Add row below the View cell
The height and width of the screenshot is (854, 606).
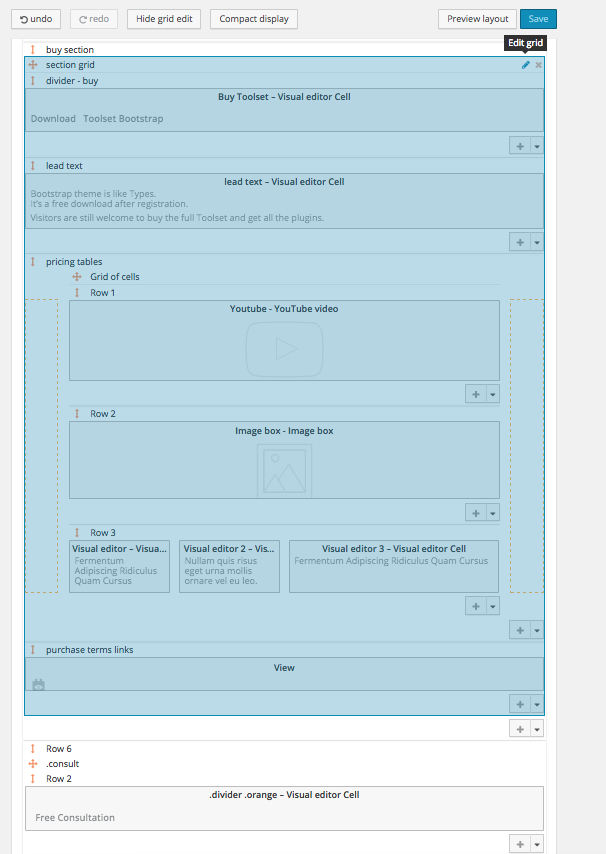[520, 704]
